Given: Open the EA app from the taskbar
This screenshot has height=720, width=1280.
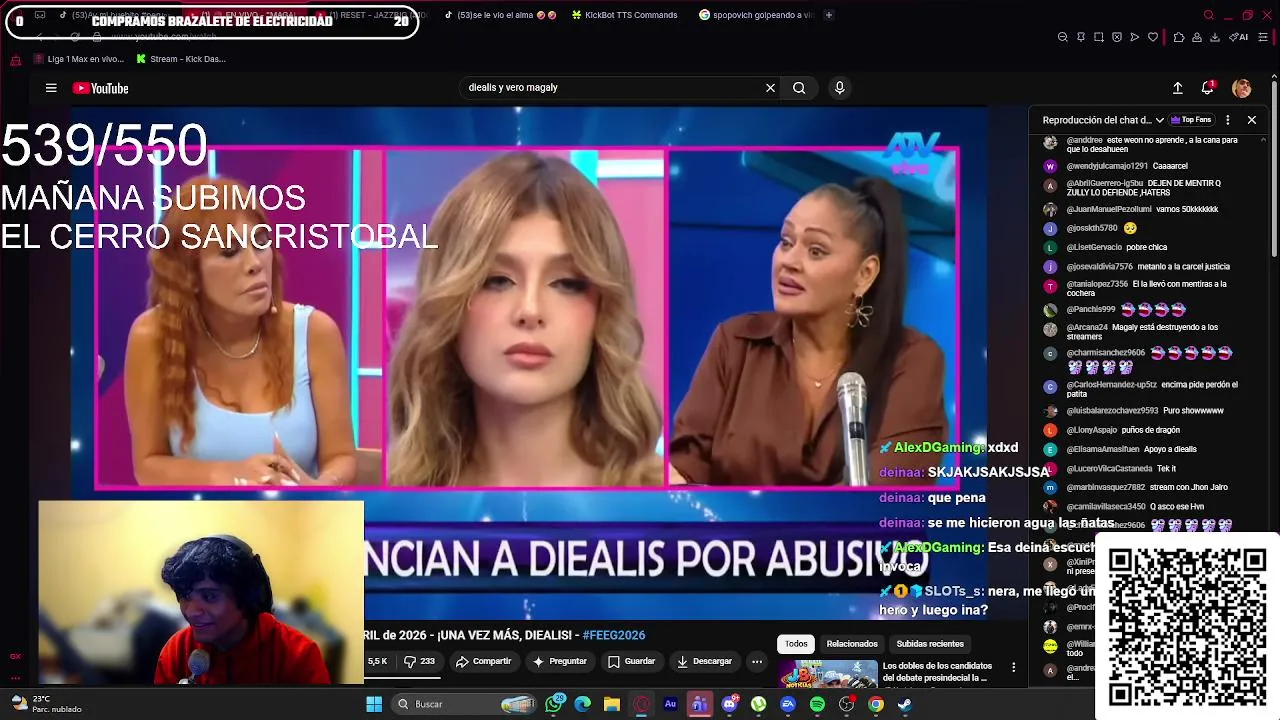Looking at the screenshot, I should 788,704.
